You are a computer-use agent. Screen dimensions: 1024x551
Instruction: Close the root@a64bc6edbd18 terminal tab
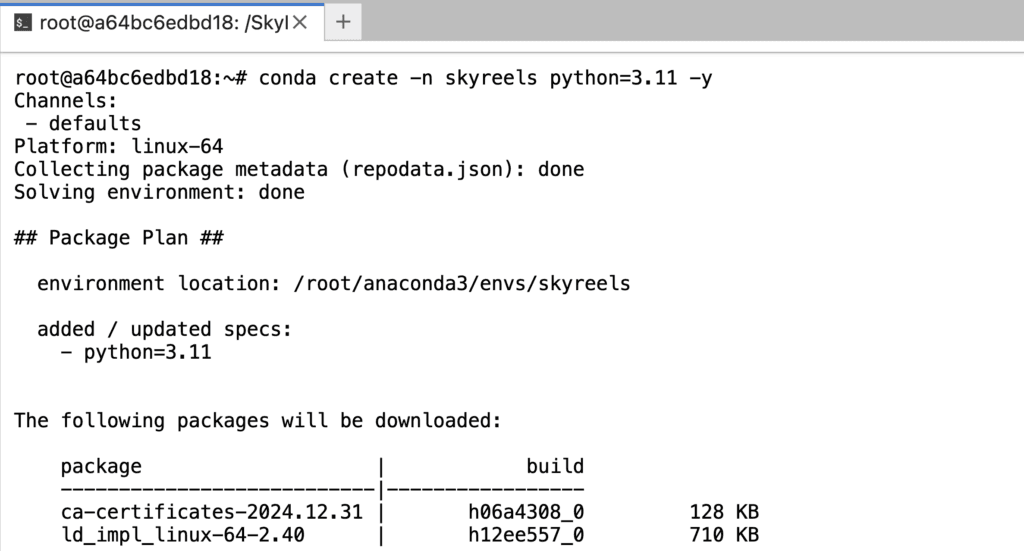tap(300, 22)
